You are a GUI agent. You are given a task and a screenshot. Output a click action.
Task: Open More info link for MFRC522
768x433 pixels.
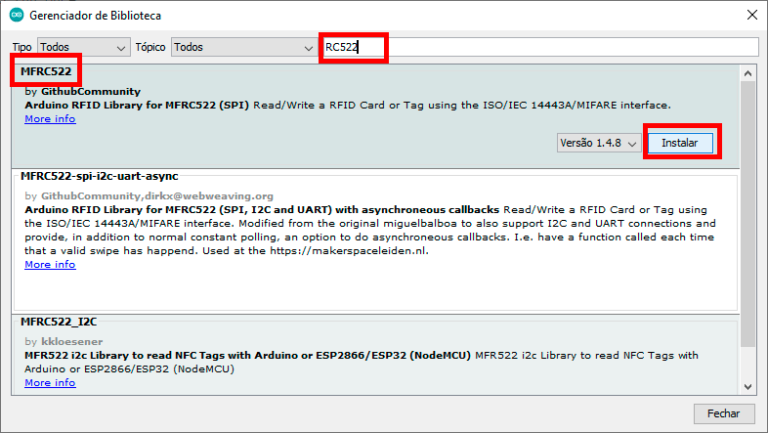pos(50,119)
